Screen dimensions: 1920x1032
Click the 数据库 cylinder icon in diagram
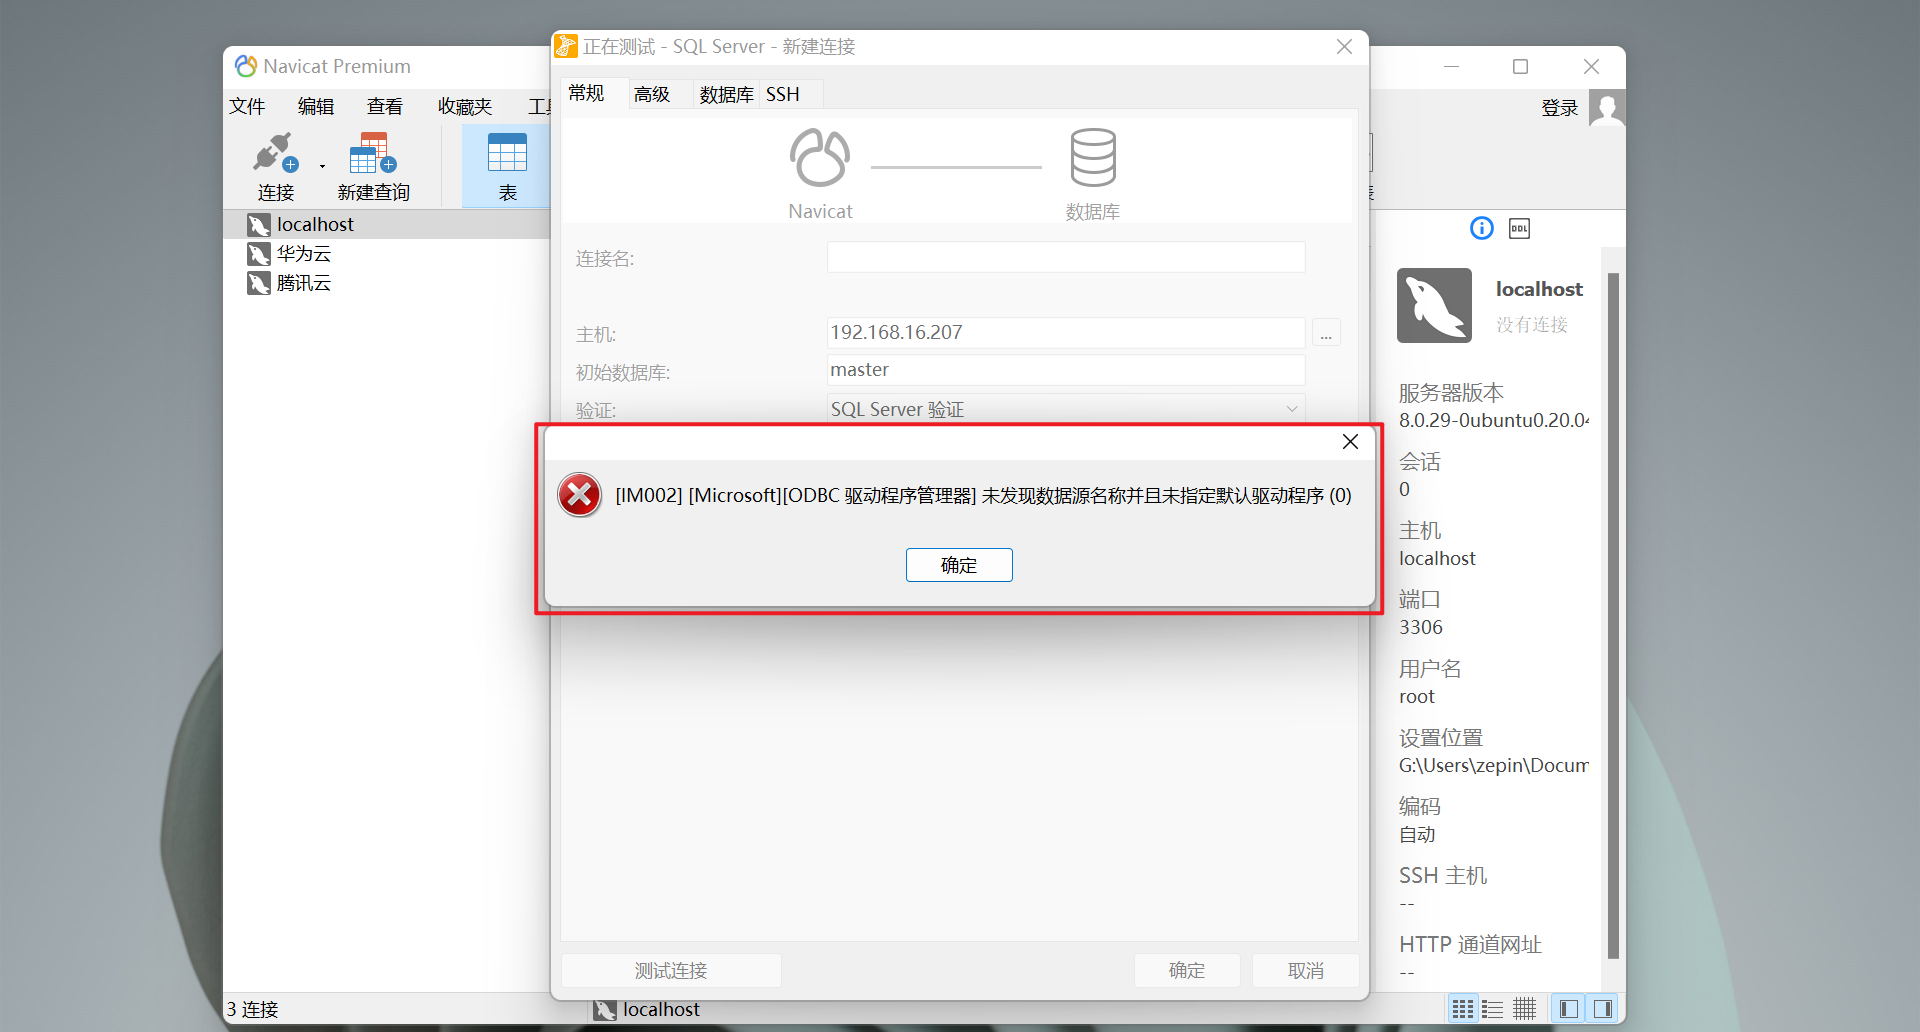click(1093, 157)
